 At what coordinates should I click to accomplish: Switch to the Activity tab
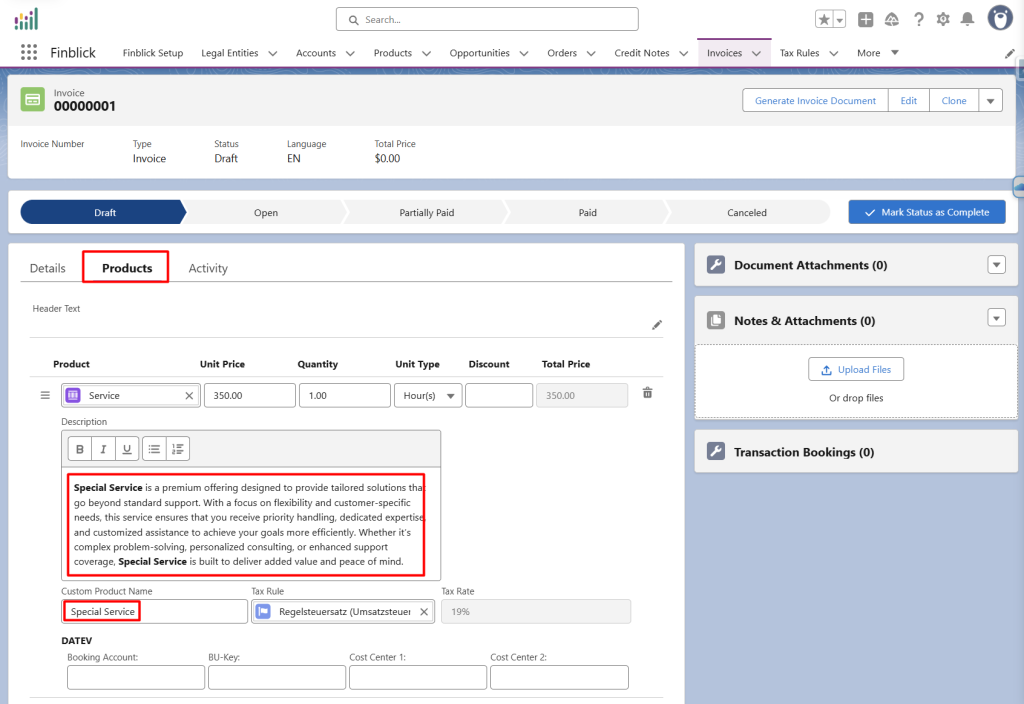click(208, 268)
